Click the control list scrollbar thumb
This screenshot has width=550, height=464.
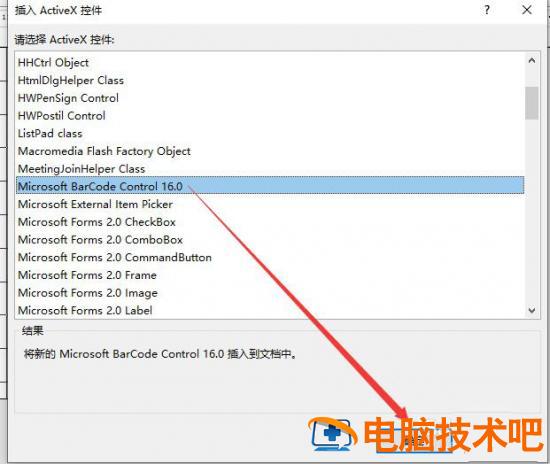pos(532,103)
